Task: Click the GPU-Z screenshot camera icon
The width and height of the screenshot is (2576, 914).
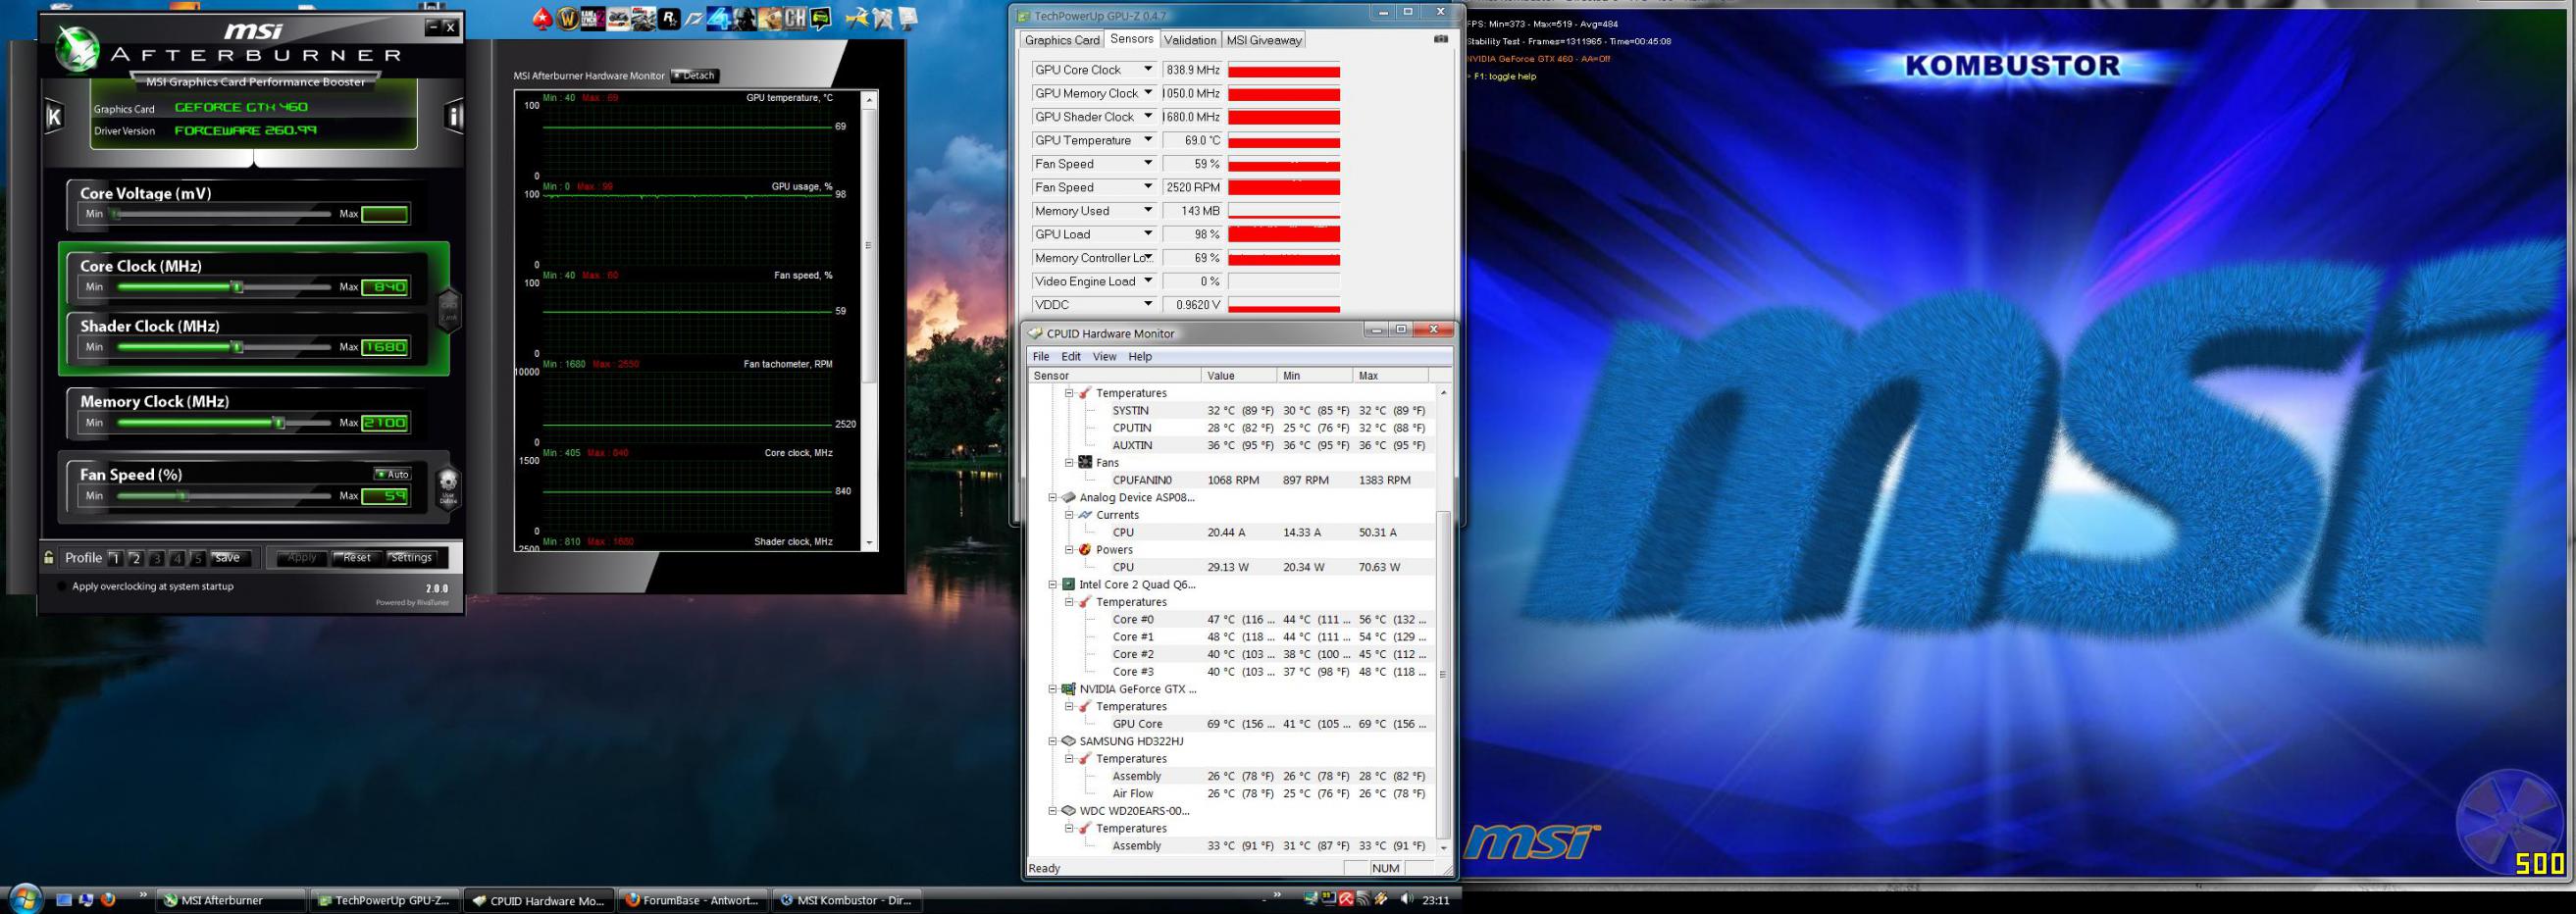Action: [x=1441, y=39]
